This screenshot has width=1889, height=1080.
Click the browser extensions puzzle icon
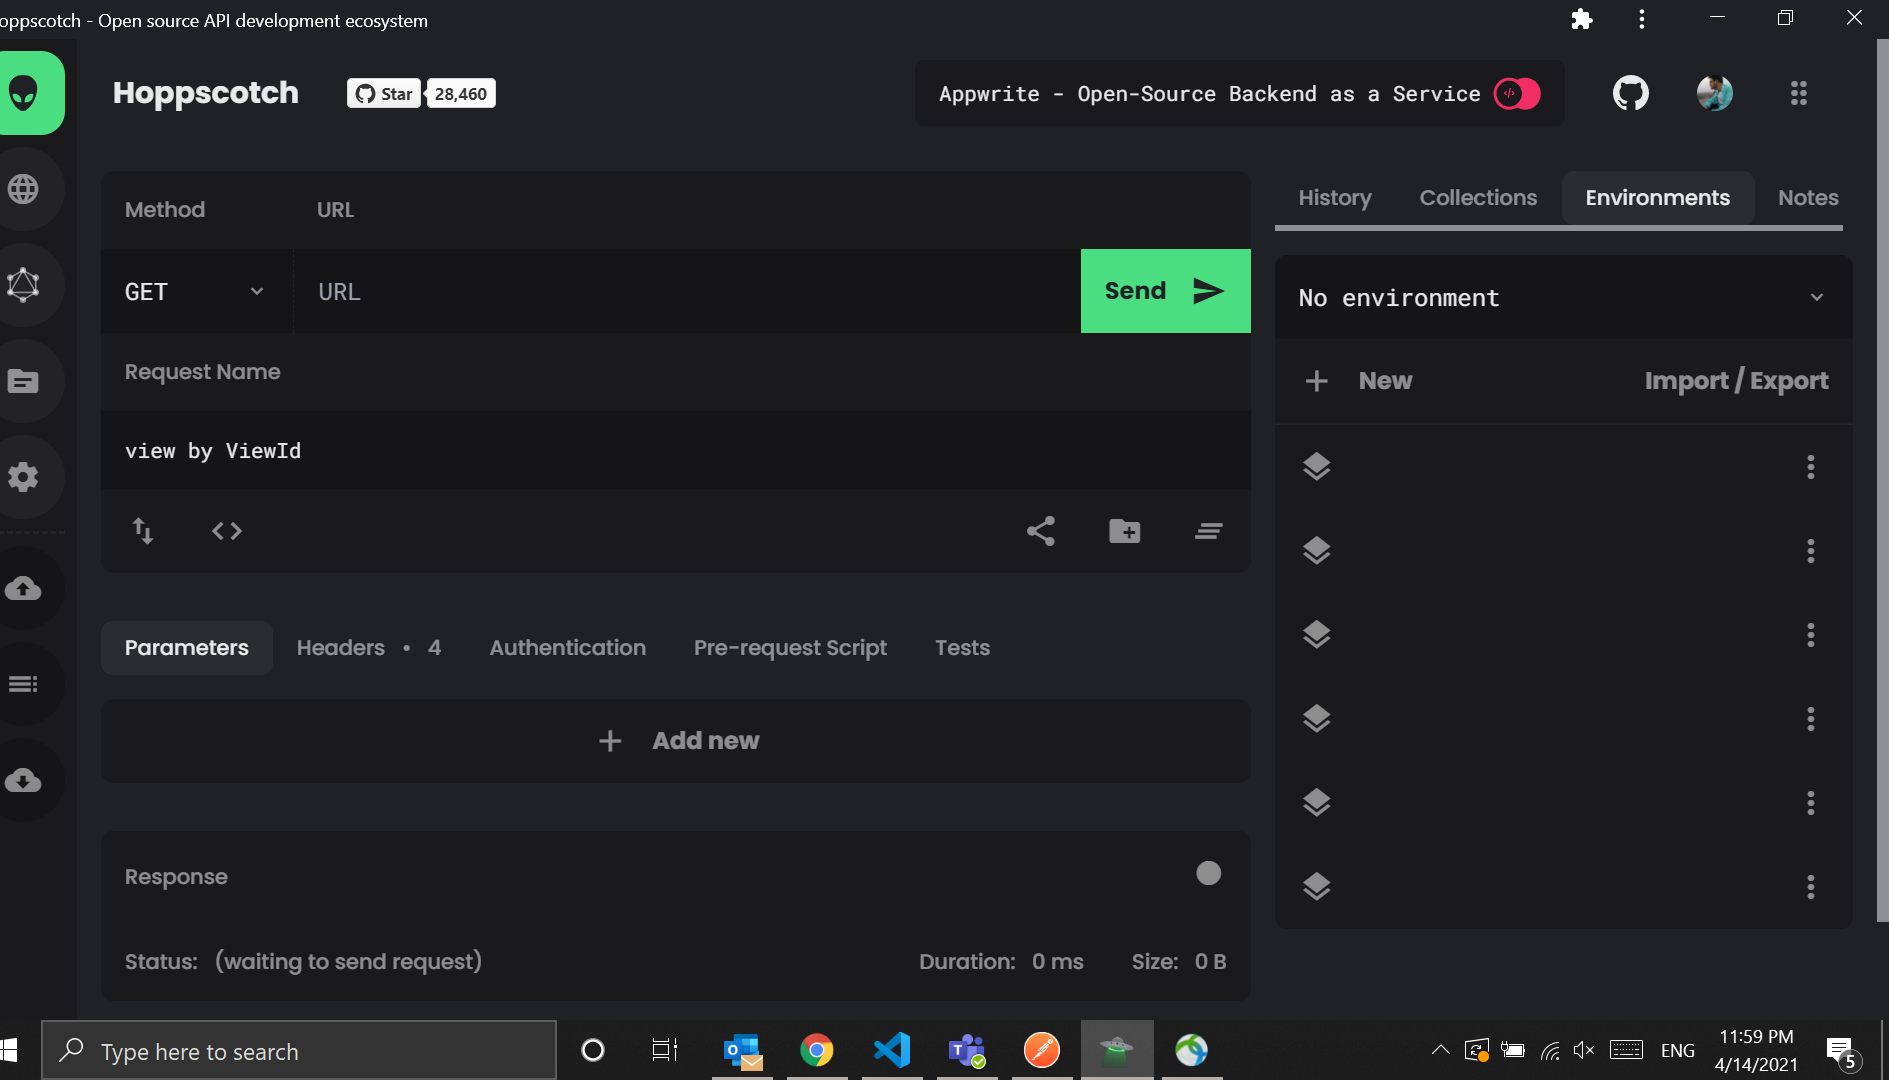(x=1582, y=19)
